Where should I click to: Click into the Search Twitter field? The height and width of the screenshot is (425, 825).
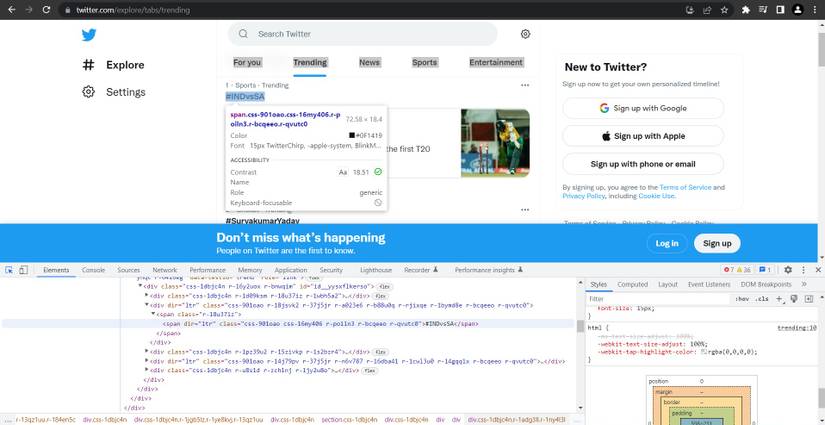363,34
